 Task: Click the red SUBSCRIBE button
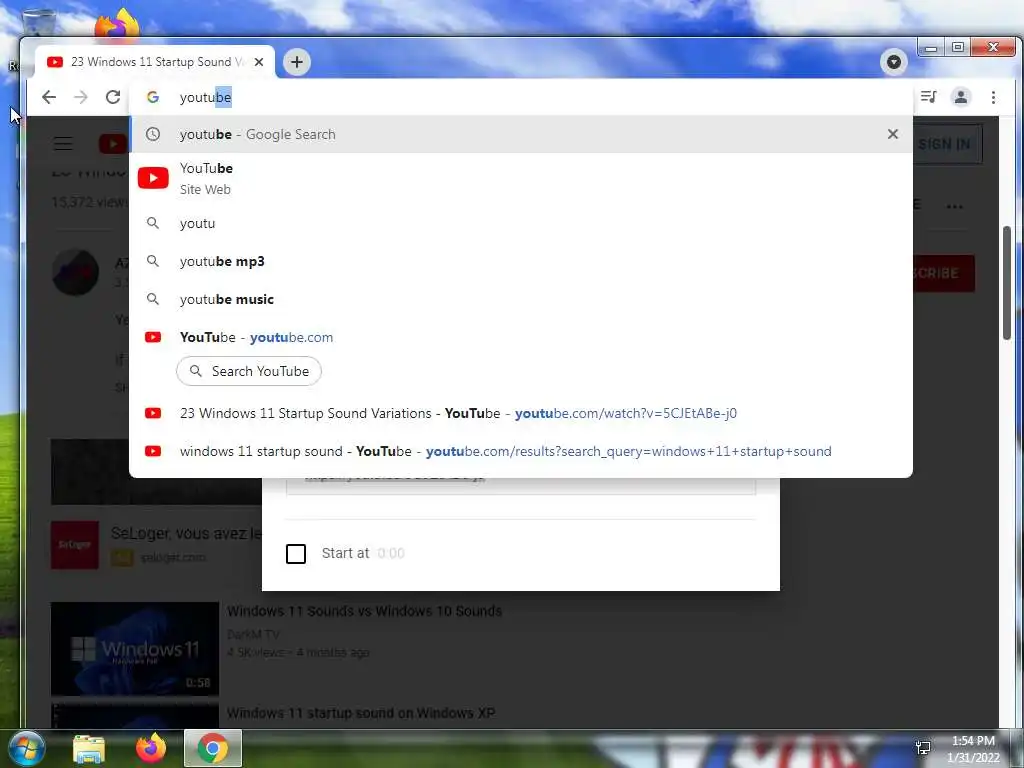[944, 273]
